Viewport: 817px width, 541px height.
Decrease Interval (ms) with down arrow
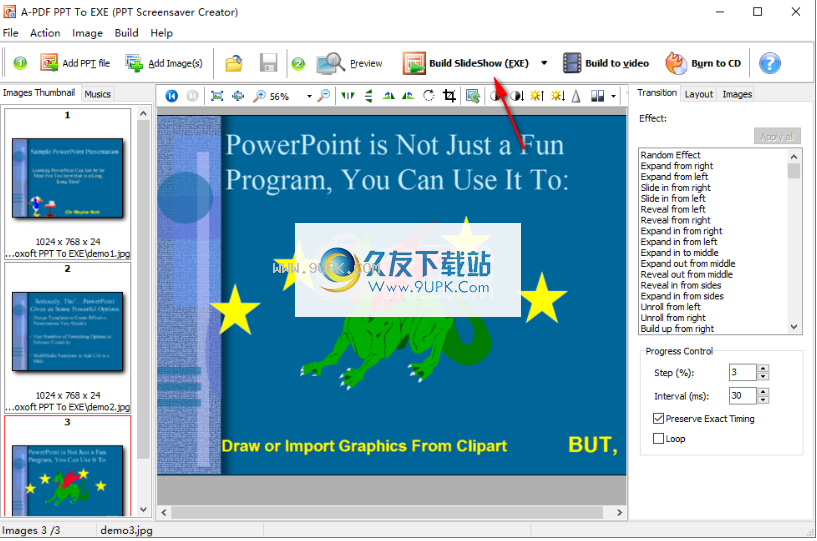point(763,400)
